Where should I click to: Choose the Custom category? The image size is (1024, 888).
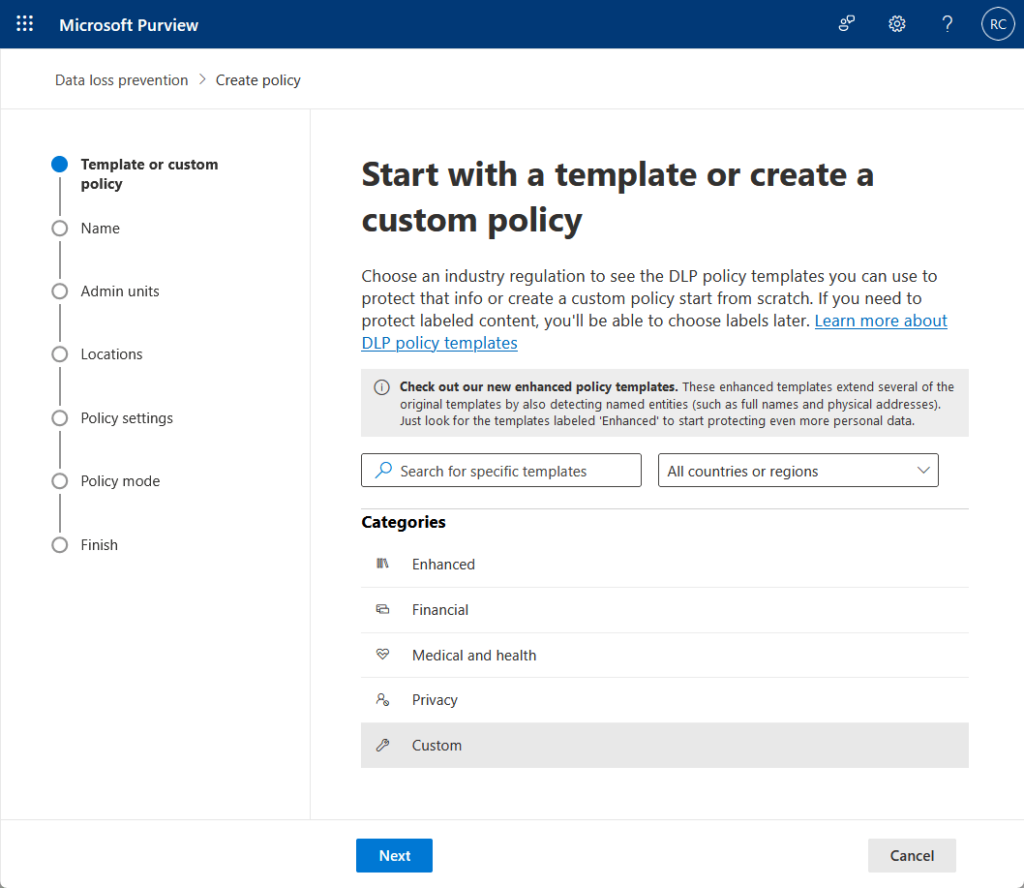click(664, 745)
